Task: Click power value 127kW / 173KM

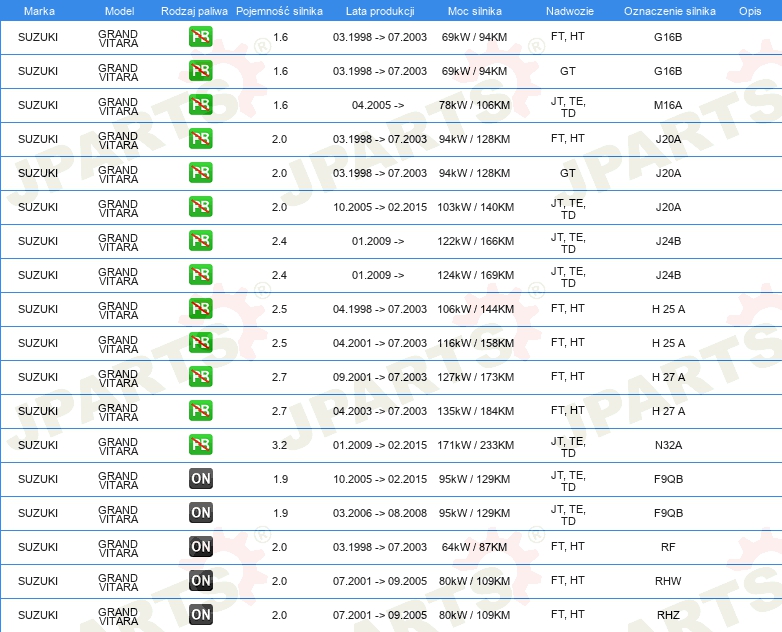Action: (475, 377)
